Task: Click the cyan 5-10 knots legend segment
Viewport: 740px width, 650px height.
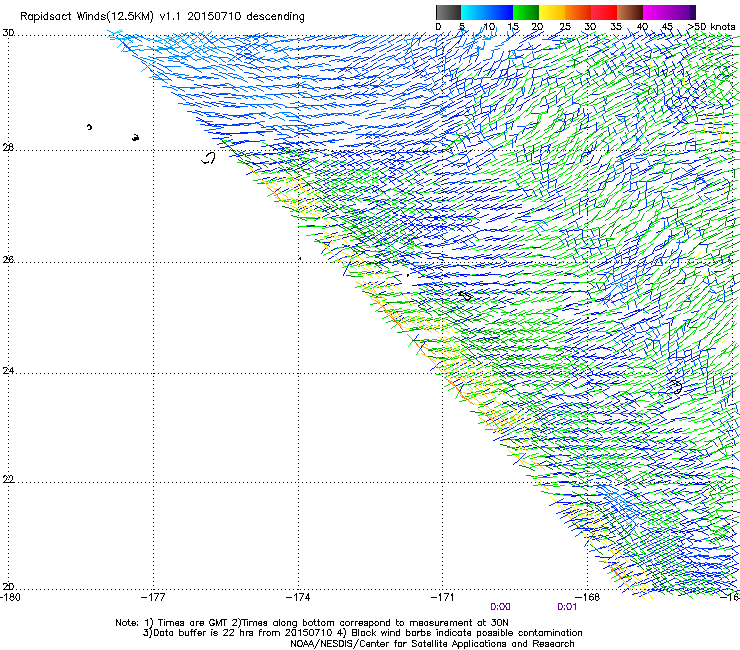Action: pos(474,12)
